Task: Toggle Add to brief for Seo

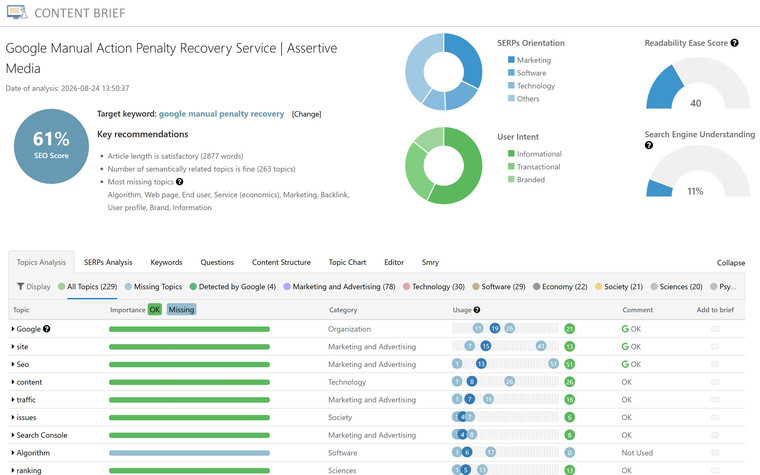Action: (x=715, y=364)
